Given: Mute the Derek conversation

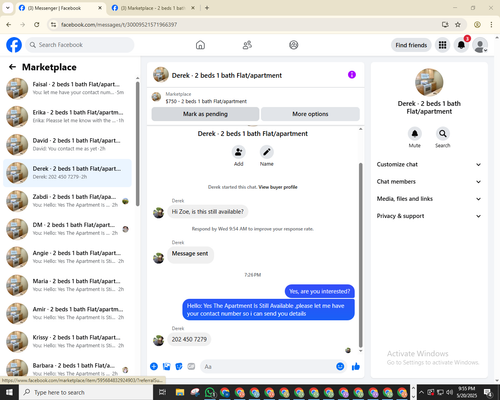Looking at the screenshot, I should (415, 134).
